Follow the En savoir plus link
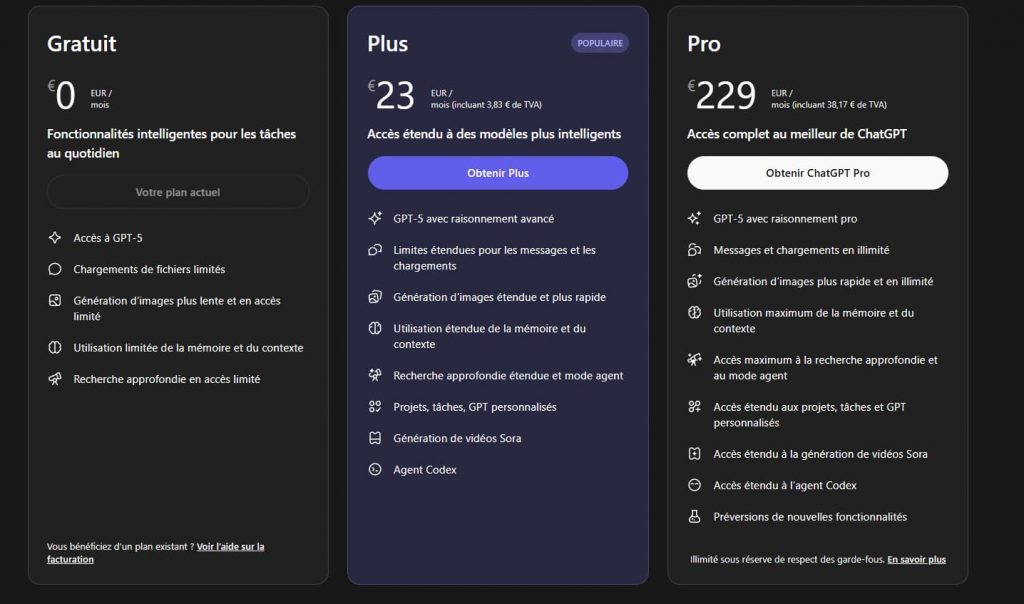This screenshot has height=604, width=1024. 916,560
